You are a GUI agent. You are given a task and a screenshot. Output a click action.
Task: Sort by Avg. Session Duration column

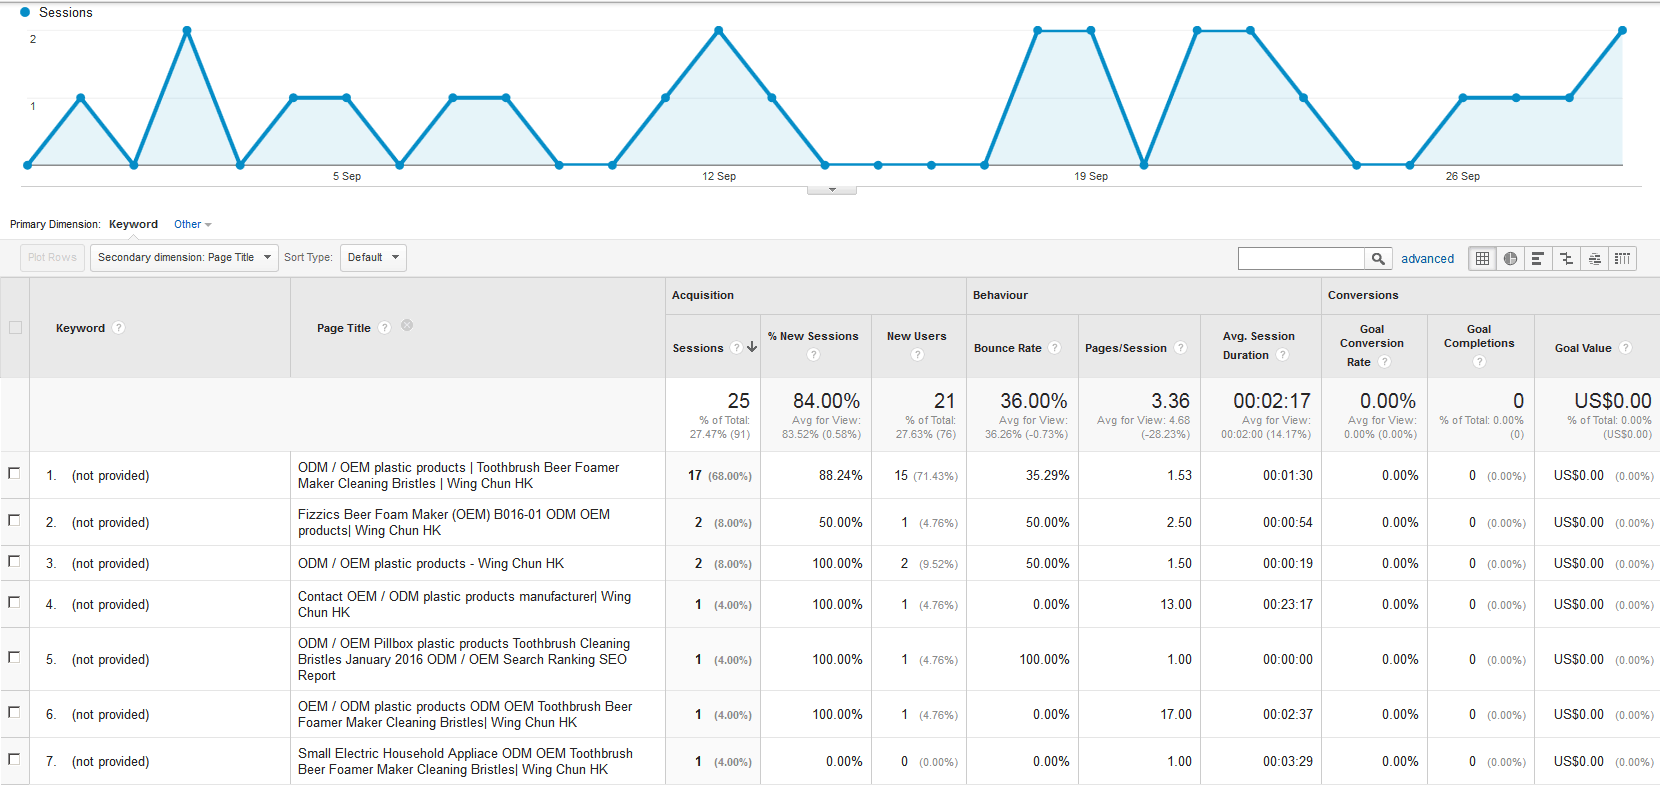click(x=1259, y=346)
